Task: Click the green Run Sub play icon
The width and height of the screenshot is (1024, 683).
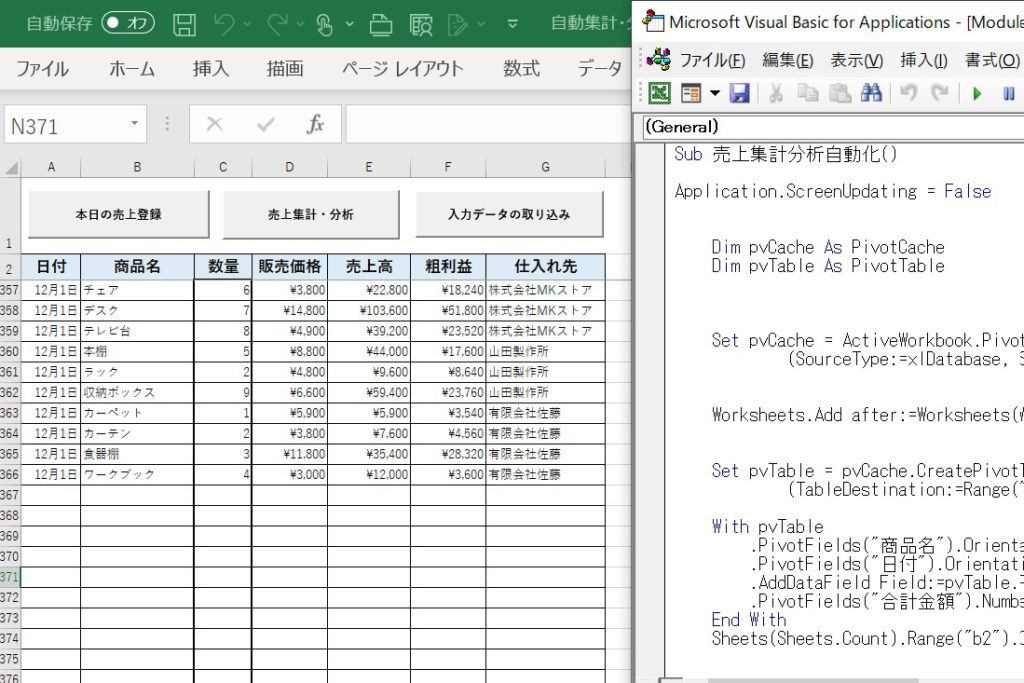Action: (977, 94)
